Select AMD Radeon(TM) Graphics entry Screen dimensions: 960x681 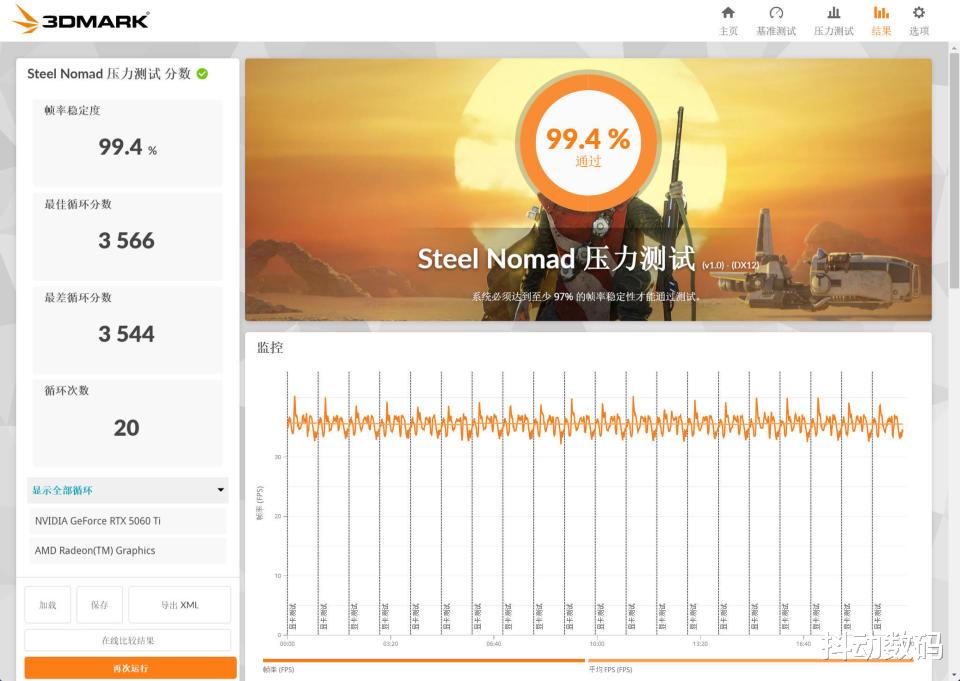(128, 551)
